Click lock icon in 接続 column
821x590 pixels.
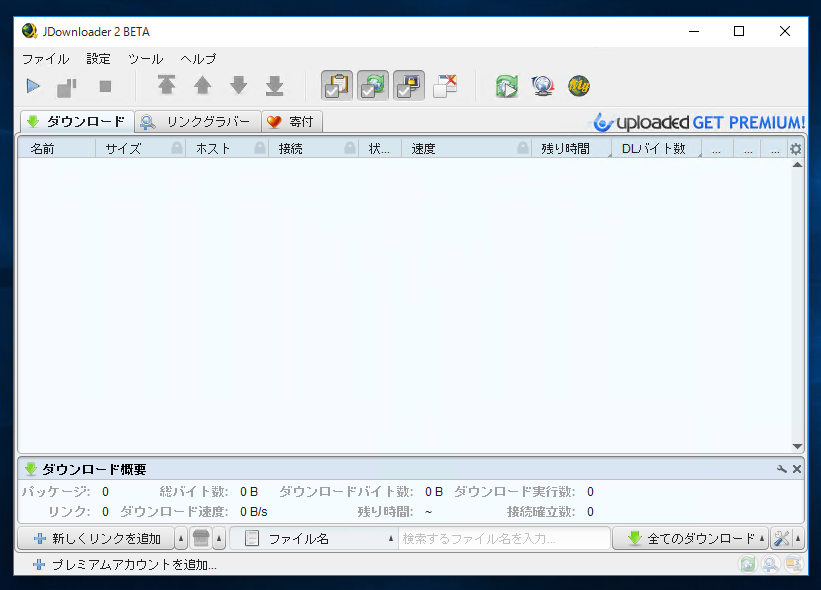pyautogui.click(x=350, y=148)
